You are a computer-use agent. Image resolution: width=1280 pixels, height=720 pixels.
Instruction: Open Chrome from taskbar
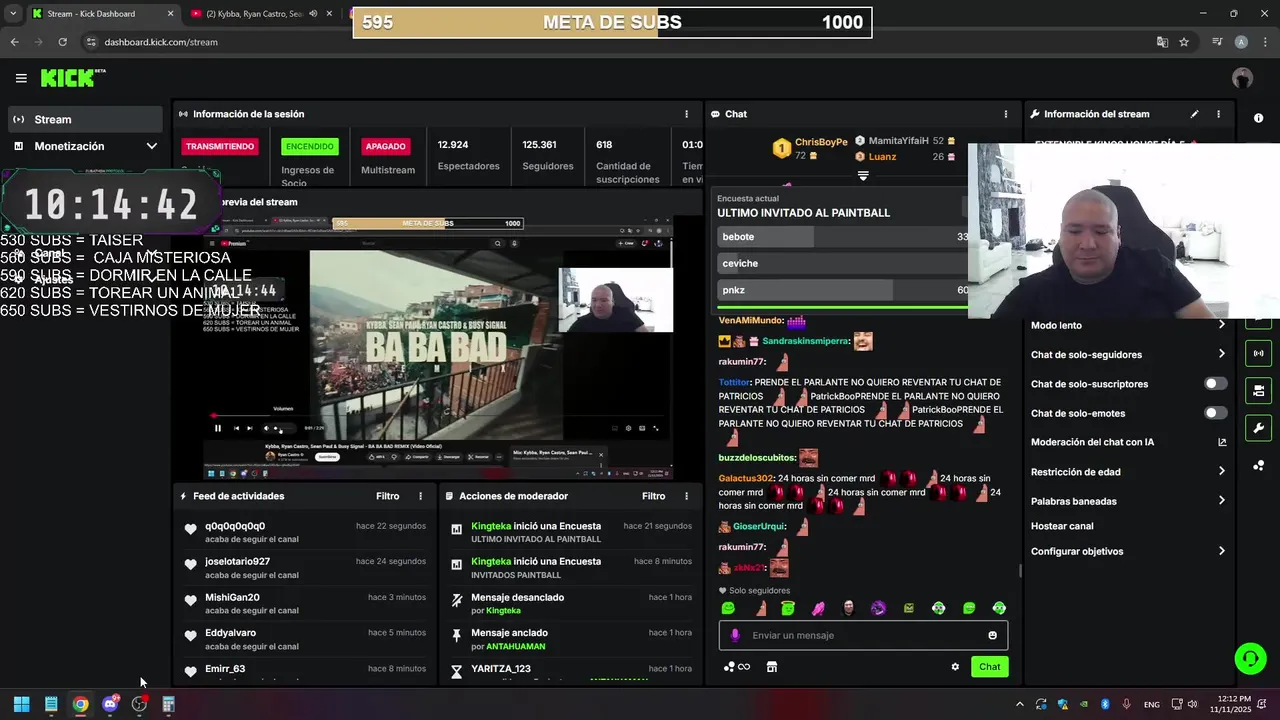click(x=80, y=704)
